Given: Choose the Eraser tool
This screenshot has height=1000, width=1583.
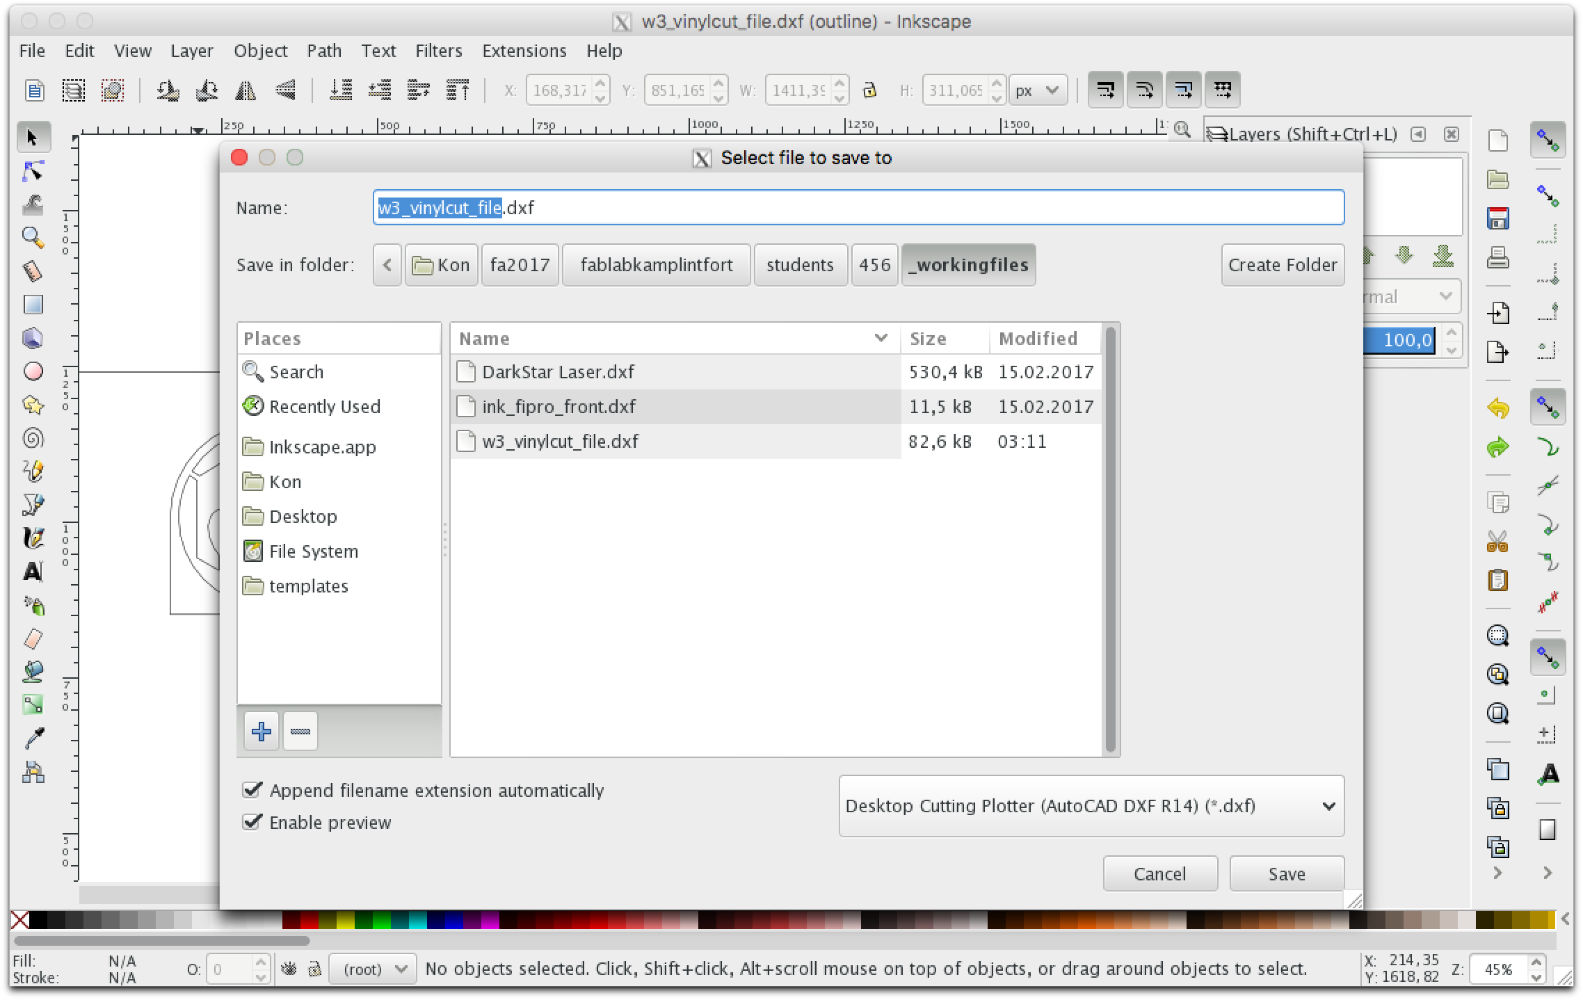Looking at the screenshot, I should tap(33, 638).
